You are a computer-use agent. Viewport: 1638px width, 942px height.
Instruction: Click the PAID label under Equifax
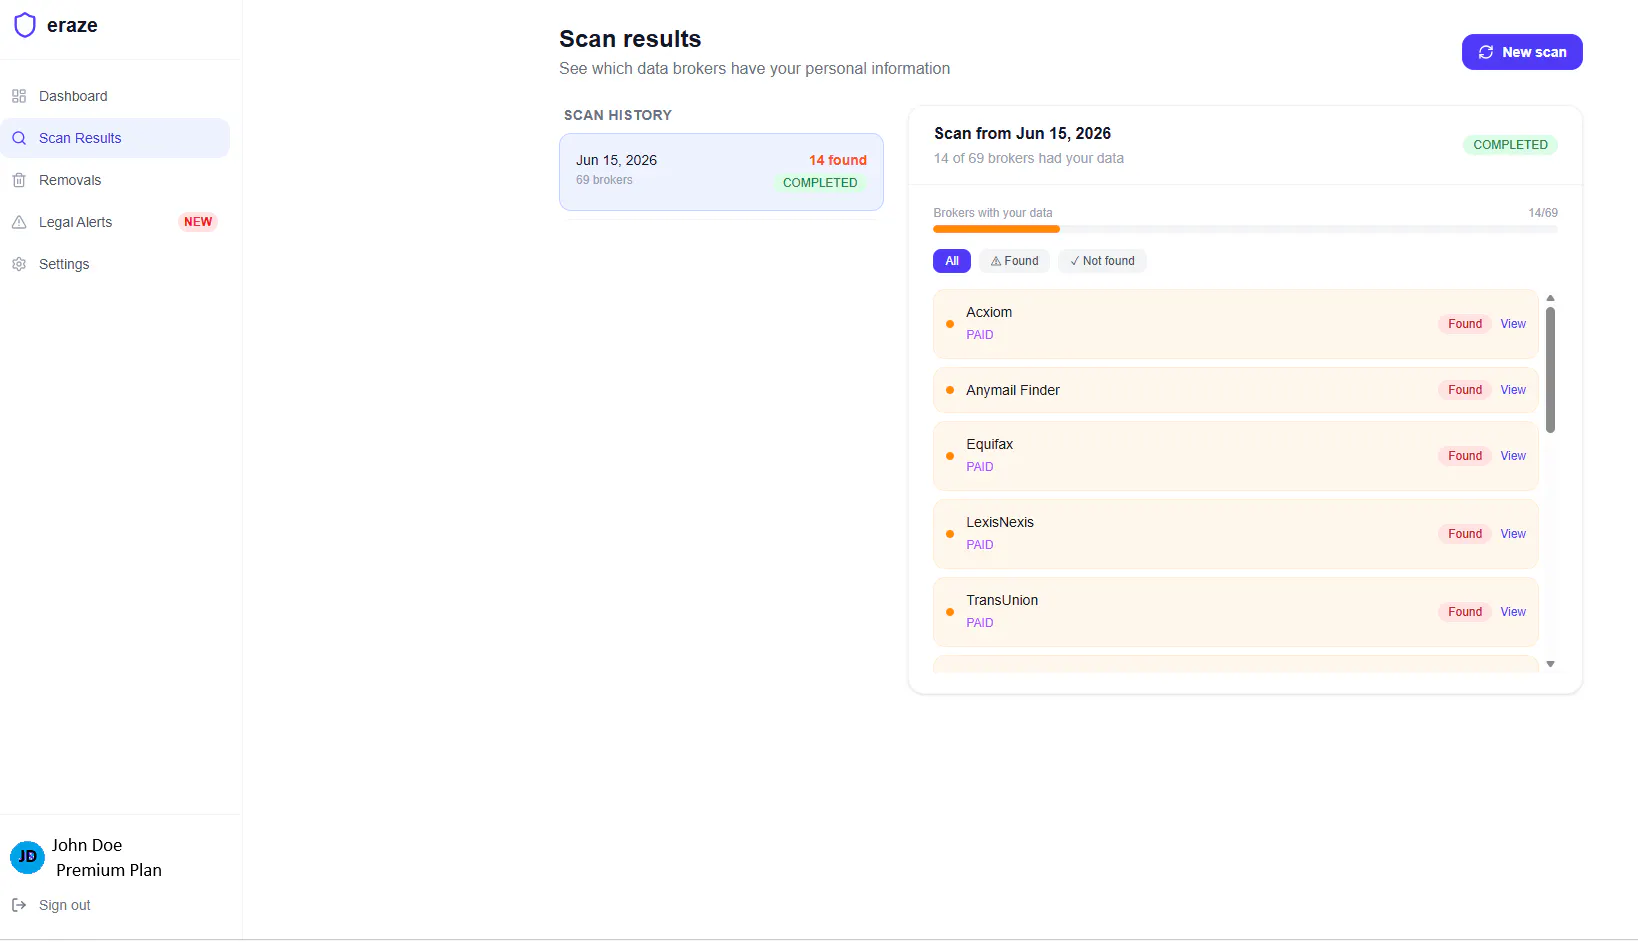coord(980,467)
